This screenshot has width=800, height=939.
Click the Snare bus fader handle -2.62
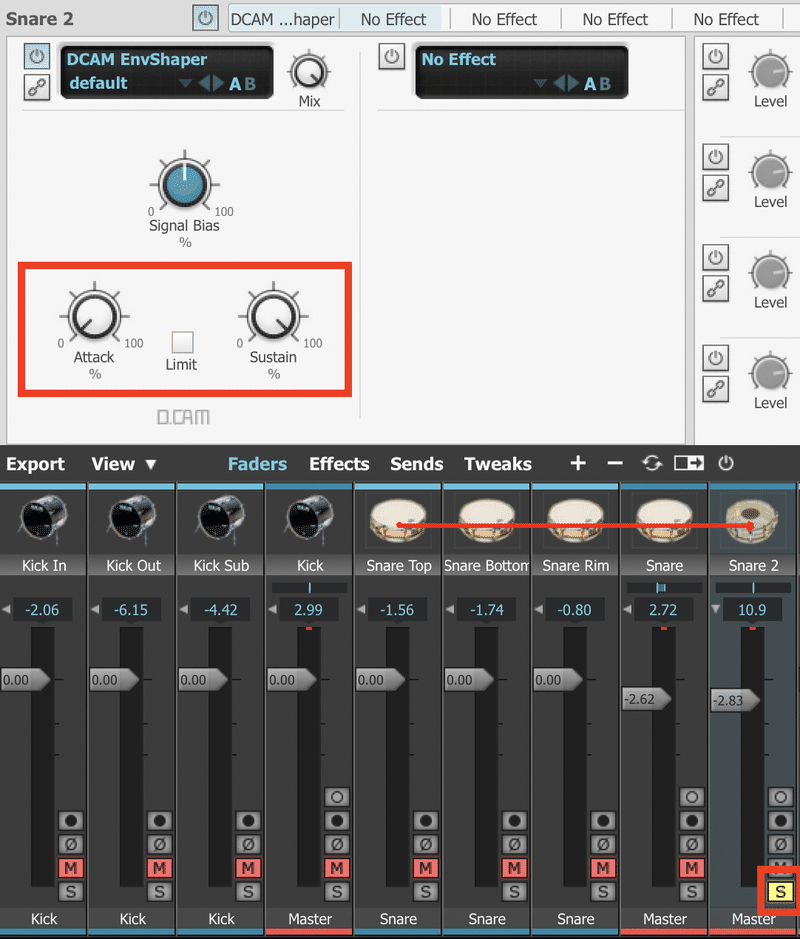(x=647, y=699)
